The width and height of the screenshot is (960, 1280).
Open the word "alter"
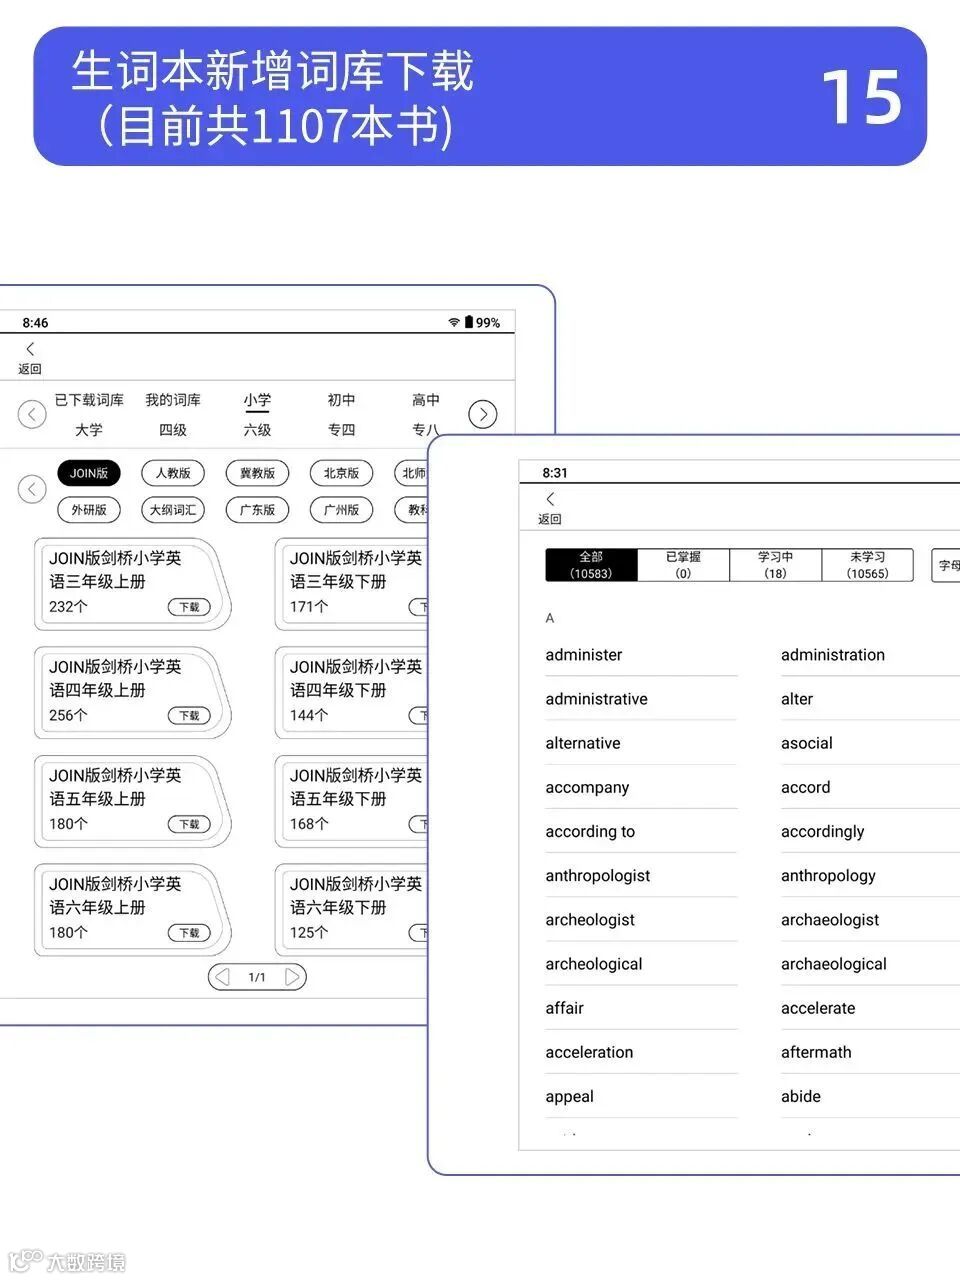(797, 699)
